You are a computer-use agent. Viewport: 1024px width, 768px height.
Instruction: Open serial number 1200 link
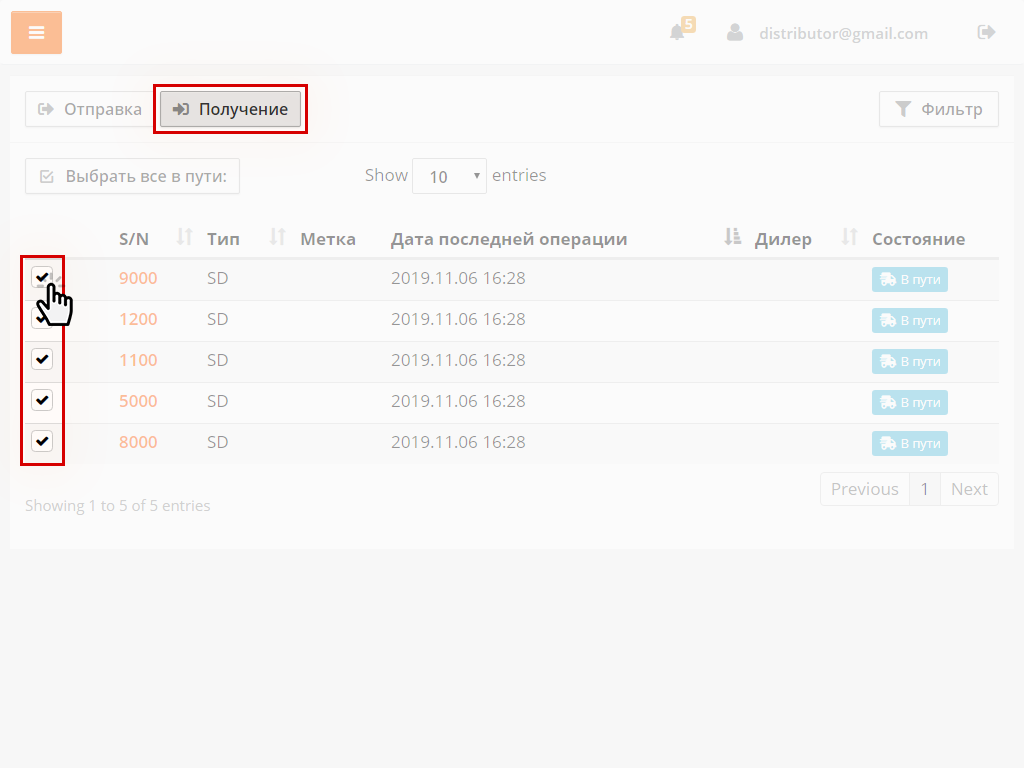138,319
